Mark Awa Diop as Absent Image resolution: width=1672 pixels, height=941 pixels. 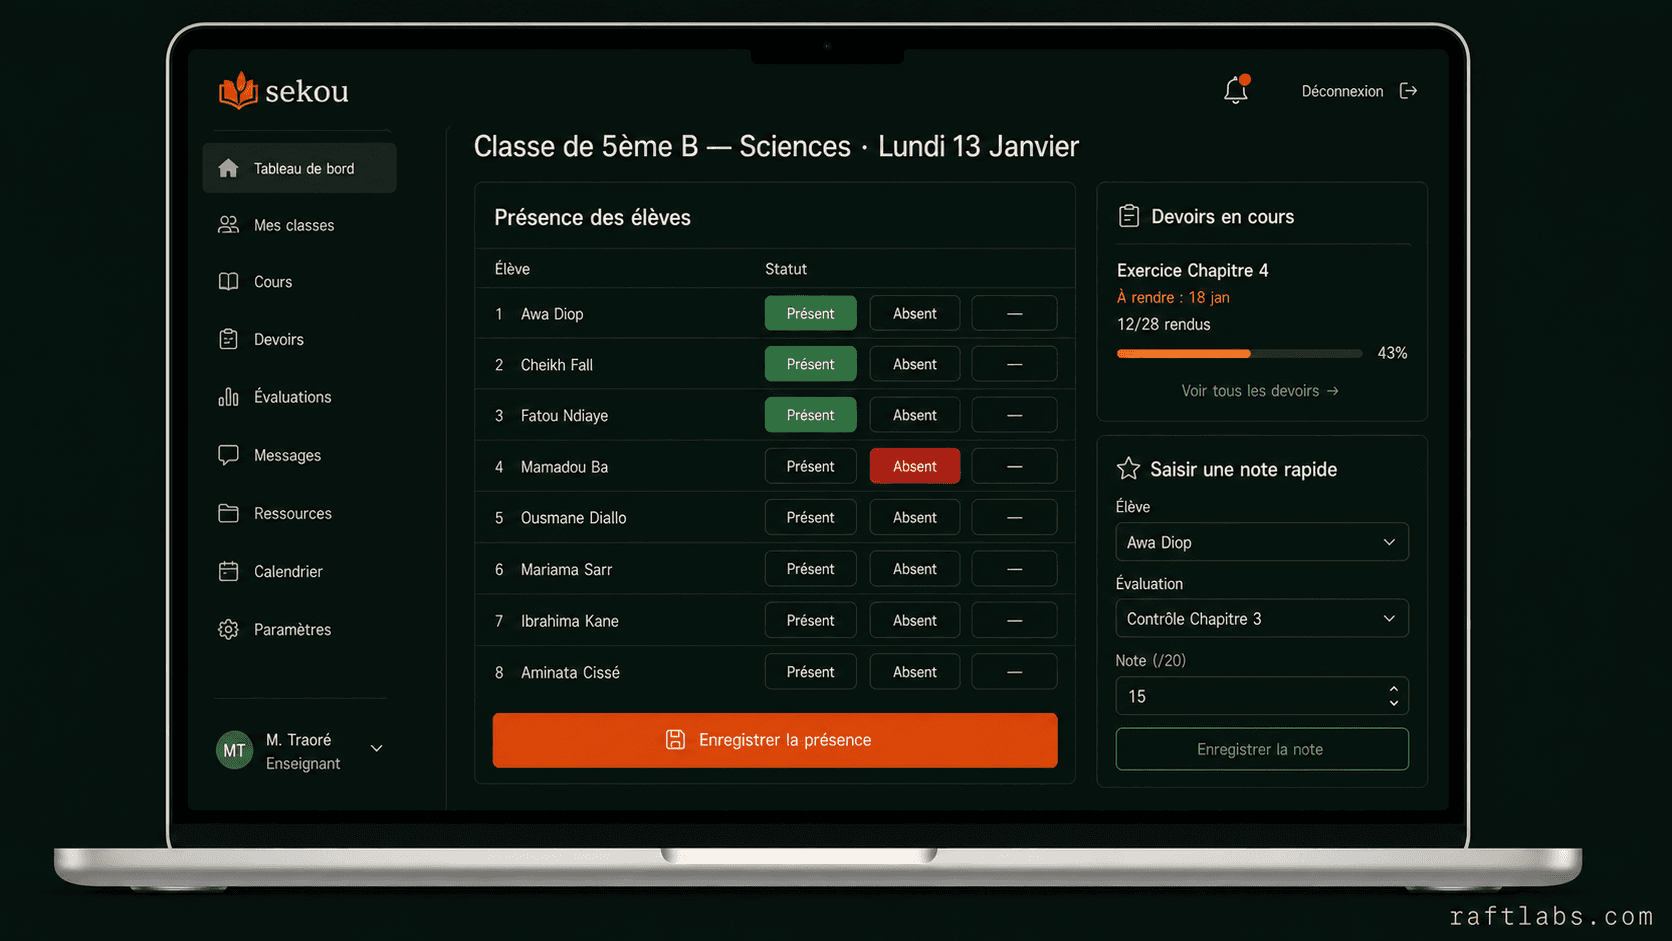pyautogui.click(x=915, y=313)
